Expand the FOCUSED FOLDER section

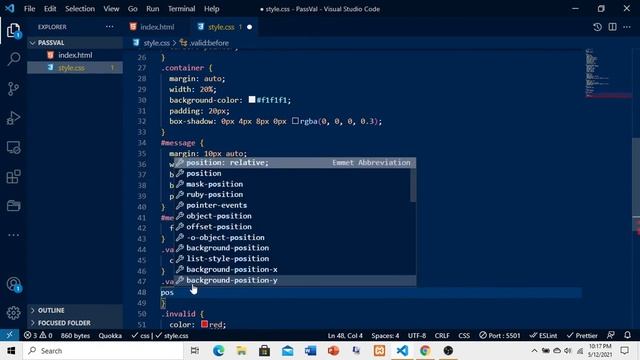(75, 323)
